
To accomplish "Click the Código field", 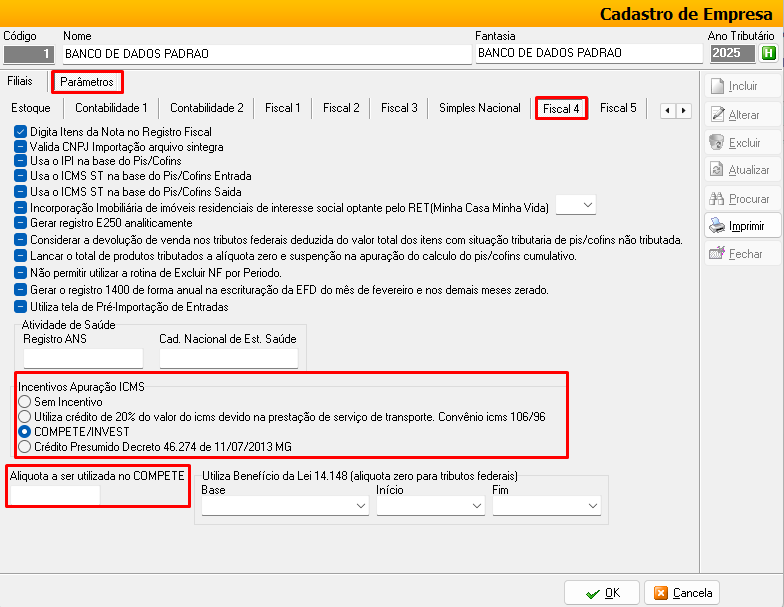I will click(x=29, y=54).
